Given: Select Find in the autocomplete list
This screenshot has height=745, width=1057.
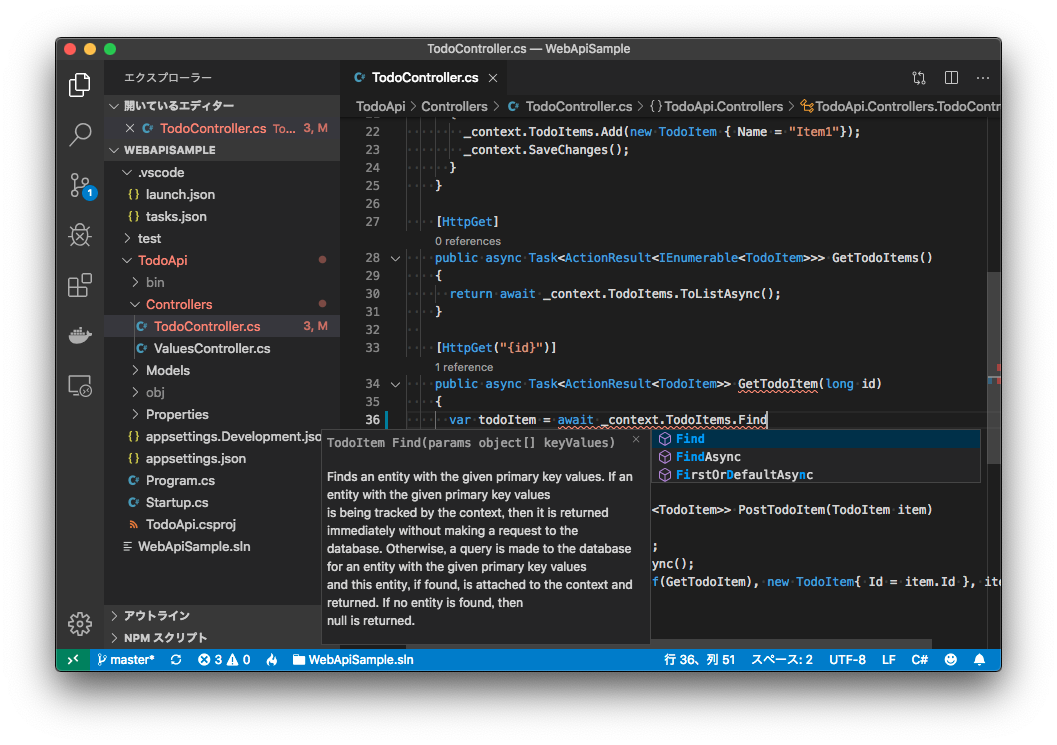Looking at the screenshot, I should coord(816,439).
